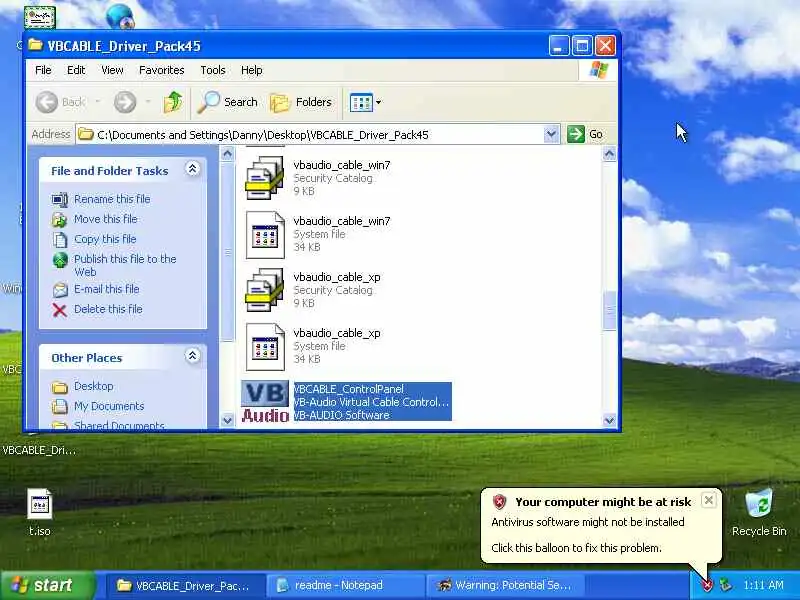Click the globe Publish icon
Screen dimensions: 800x600
click(60, 260)
